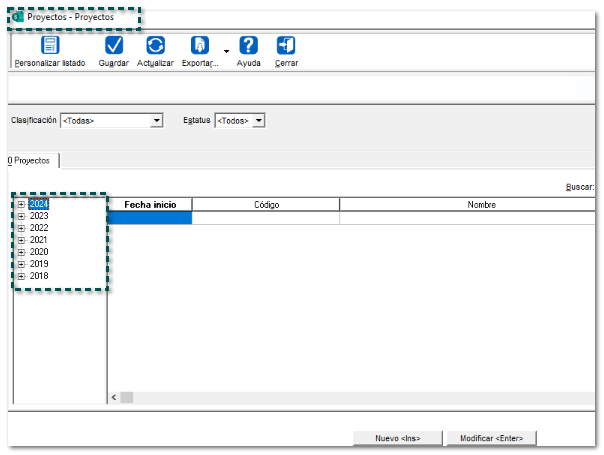Select the highlighted Fecha inicio cell
The height and width of the screenshot is (455, 604).
(150, 217)
